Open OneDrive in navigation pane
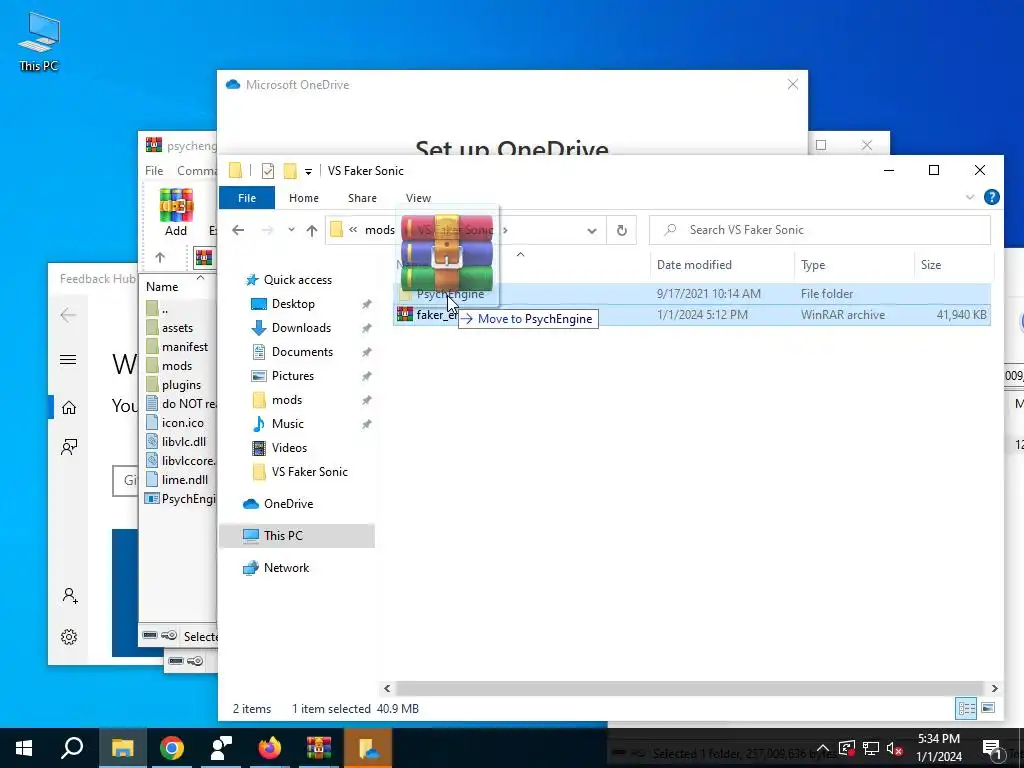This screenshot has height=768, width=1024. [x=288, y=504]
